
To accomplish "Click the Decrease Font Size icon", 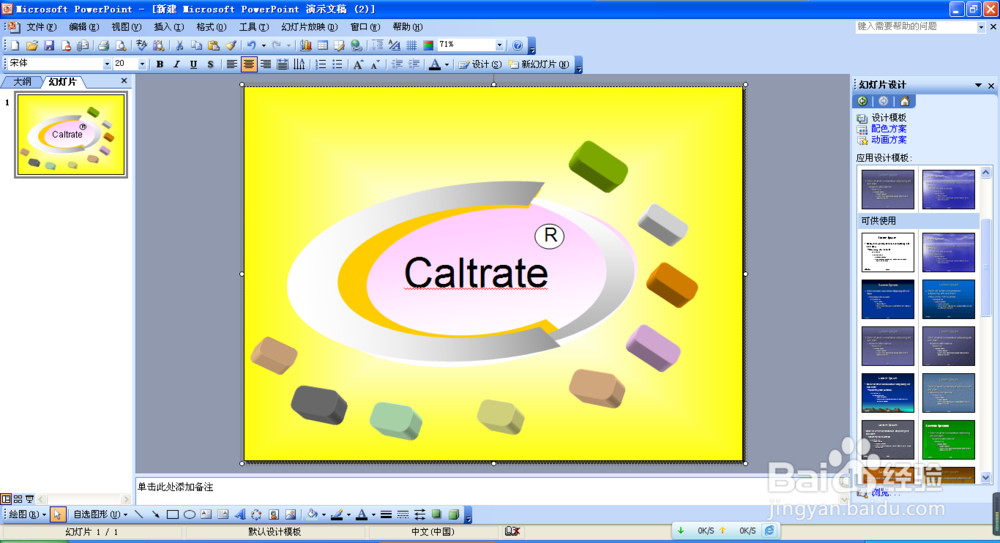I will tap(375, 64).
